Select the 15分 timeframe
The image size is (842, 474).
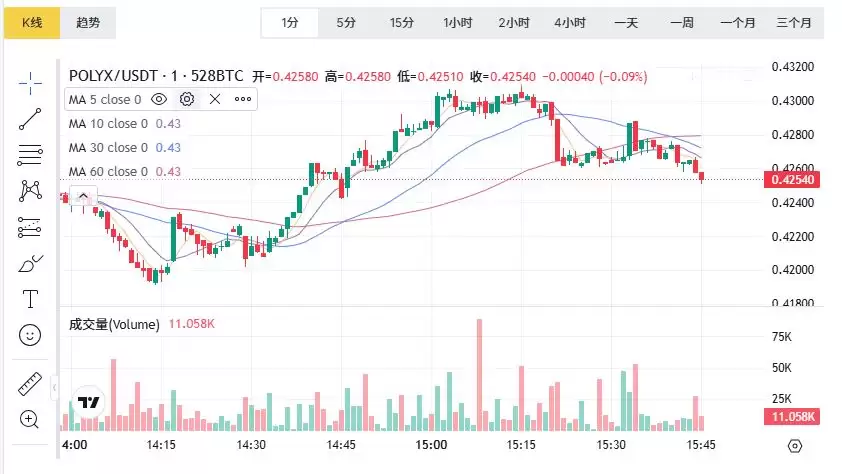[402, 22]
